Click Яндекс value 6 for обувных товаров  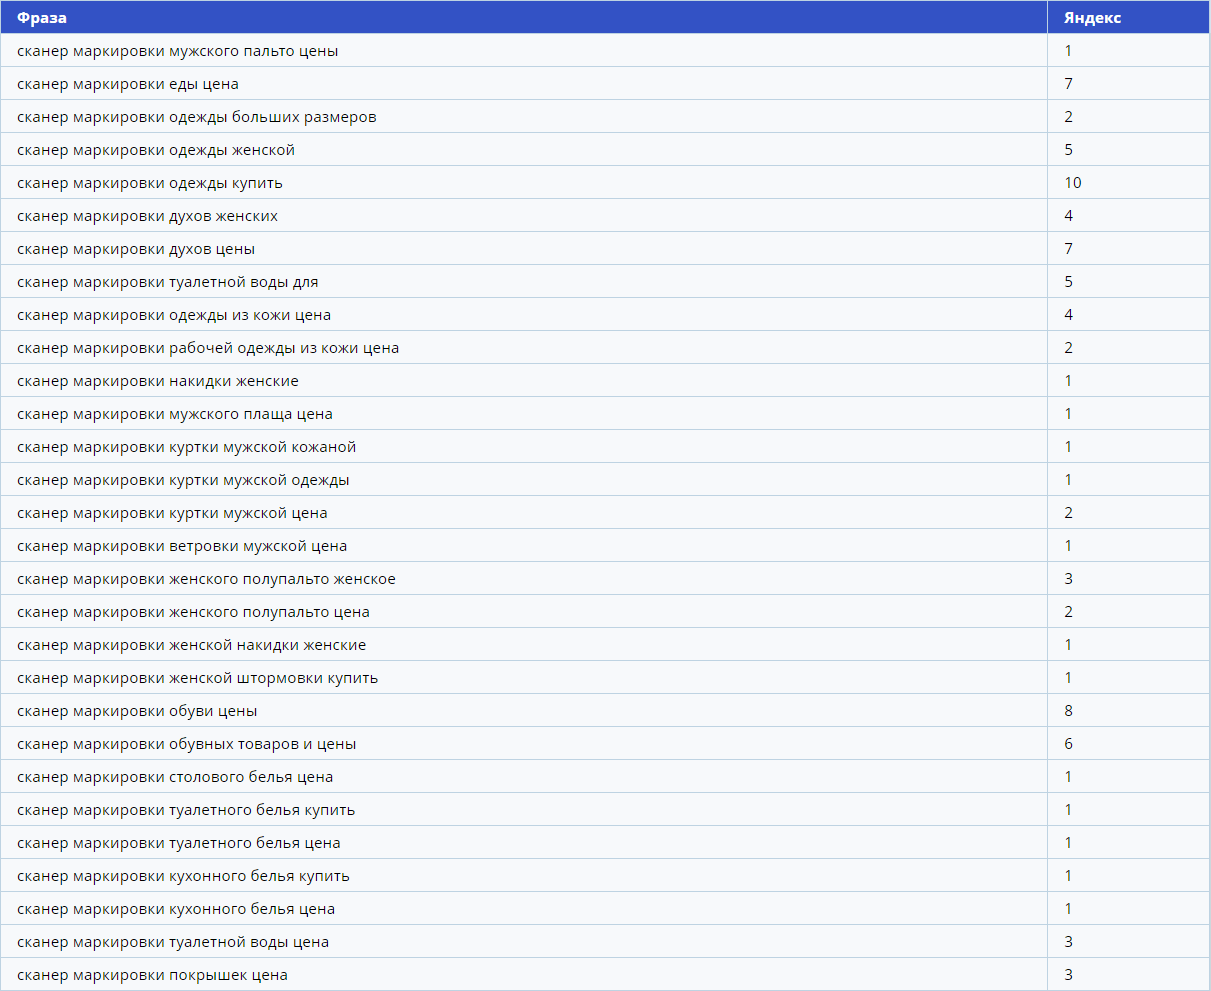pyautogui.click(x=1069, y=744)
